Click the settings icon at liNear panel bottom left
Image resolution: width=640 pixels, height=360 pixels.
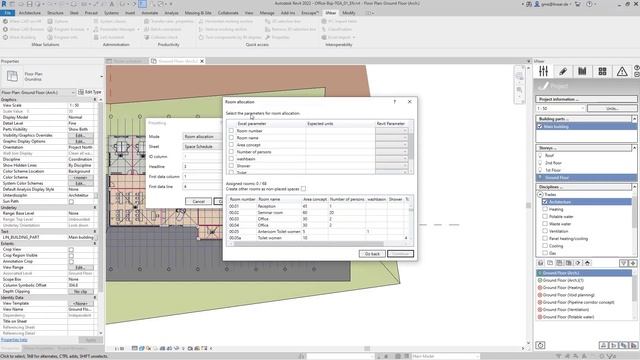click(540, 345)
